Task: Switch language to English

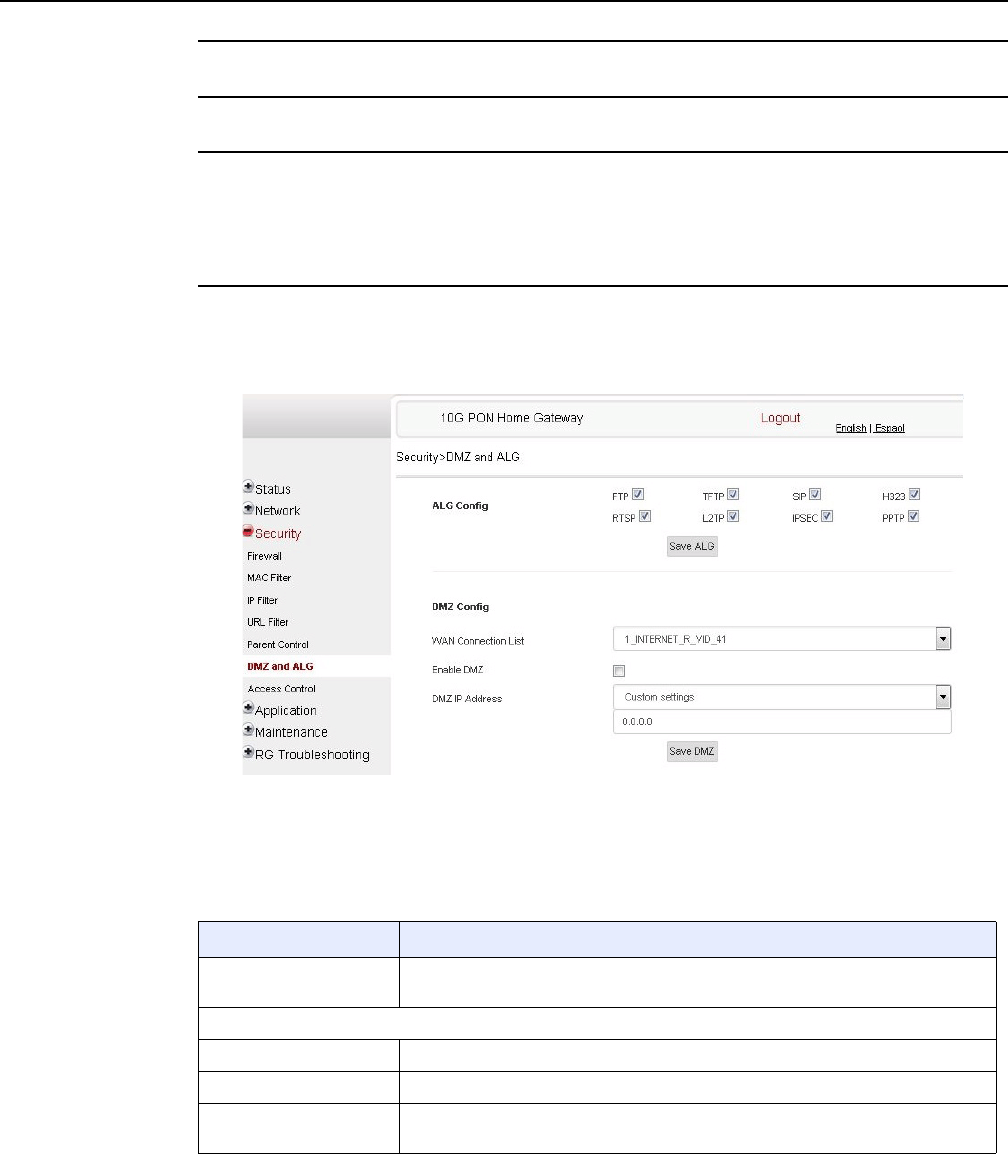Action: [x=851, y=428]
